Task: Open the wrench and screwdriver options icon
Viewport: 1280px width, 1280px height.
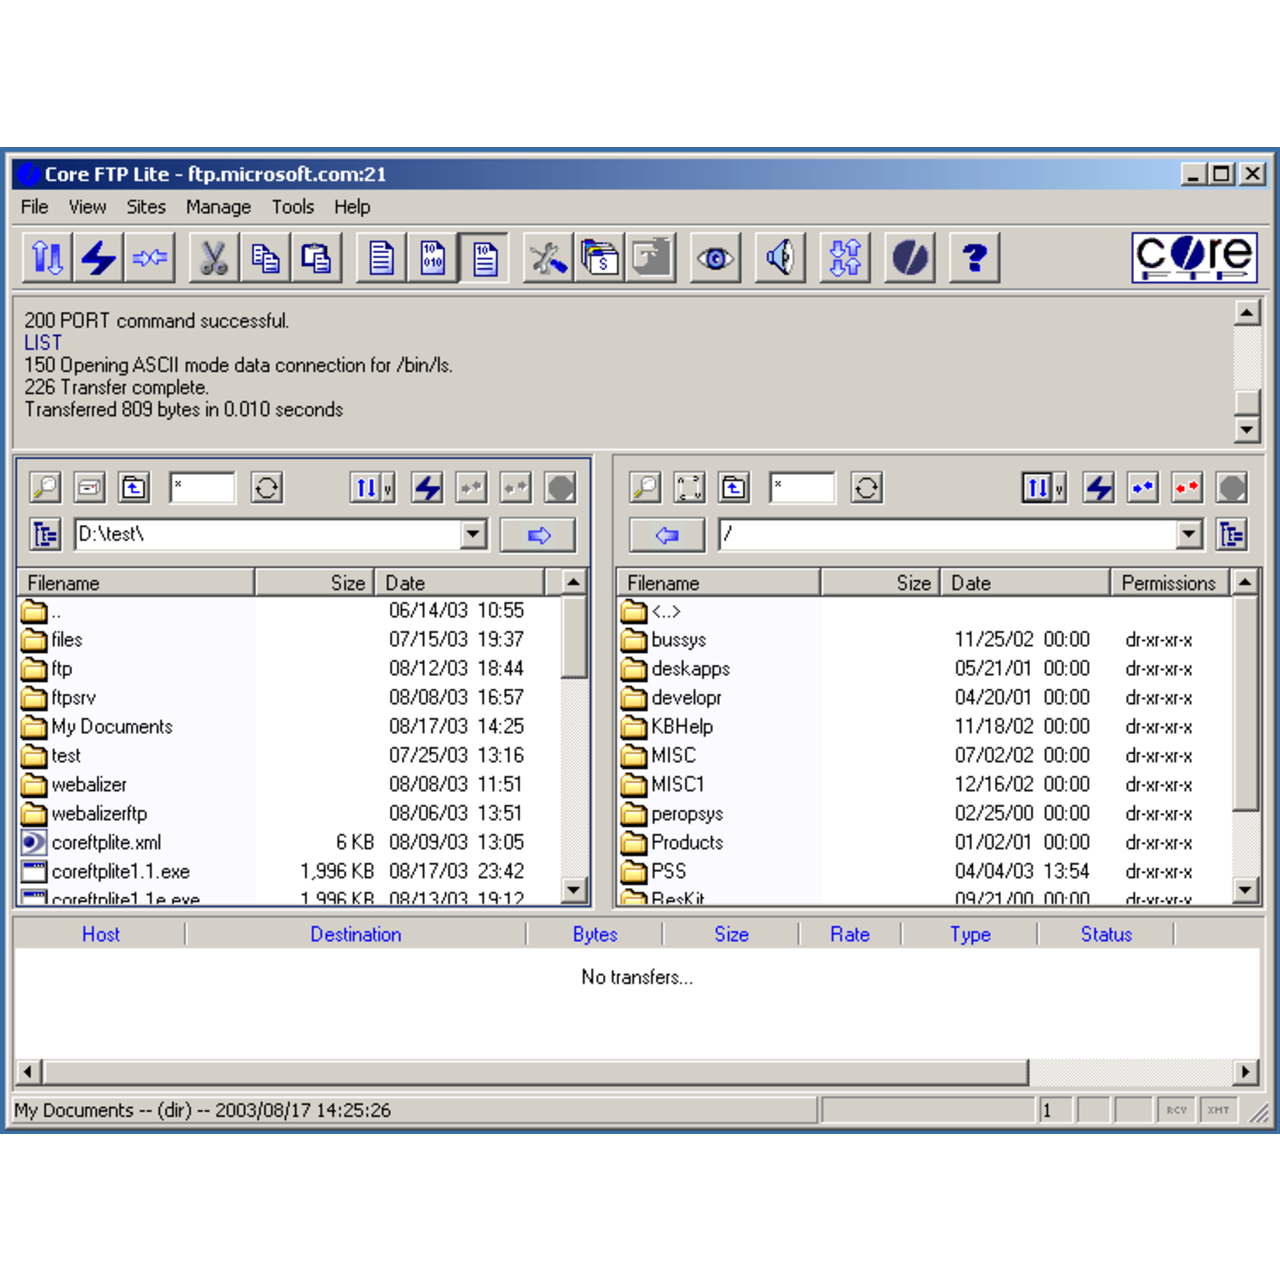Action: click(547, 258)
